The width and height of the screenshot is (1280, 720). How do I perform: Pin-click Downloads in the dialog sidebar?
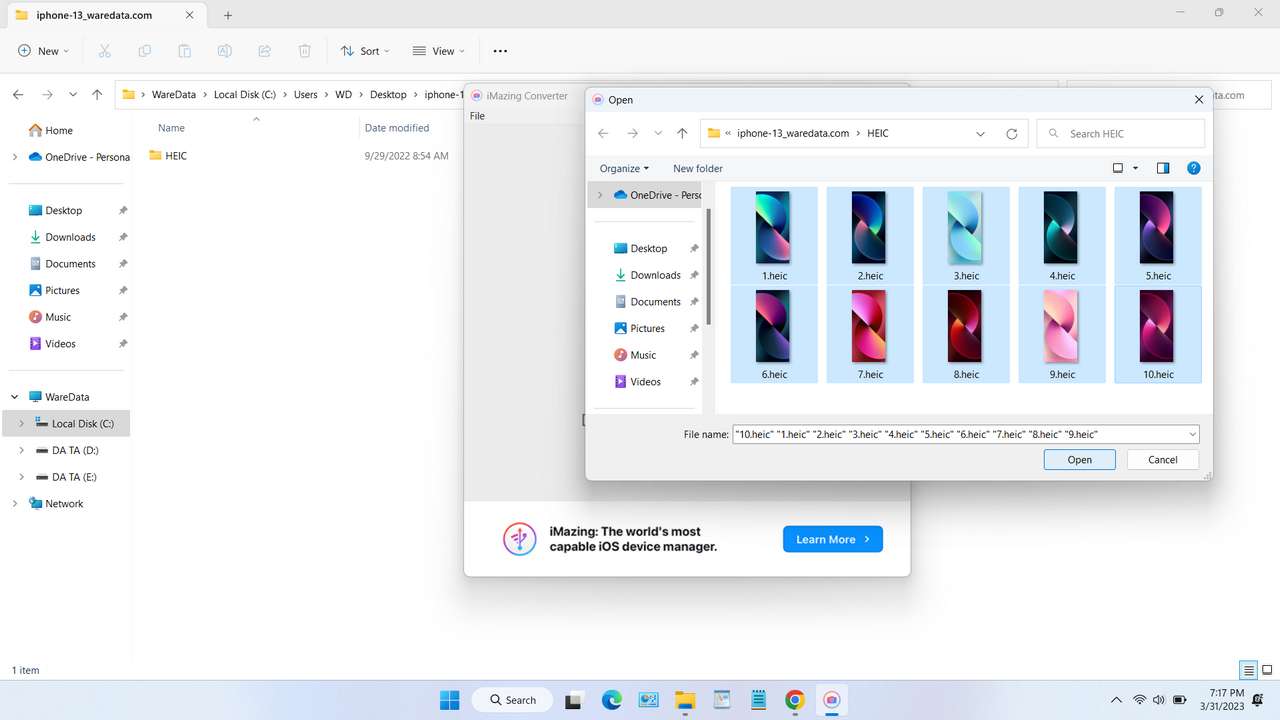click(x=694, y=275)
